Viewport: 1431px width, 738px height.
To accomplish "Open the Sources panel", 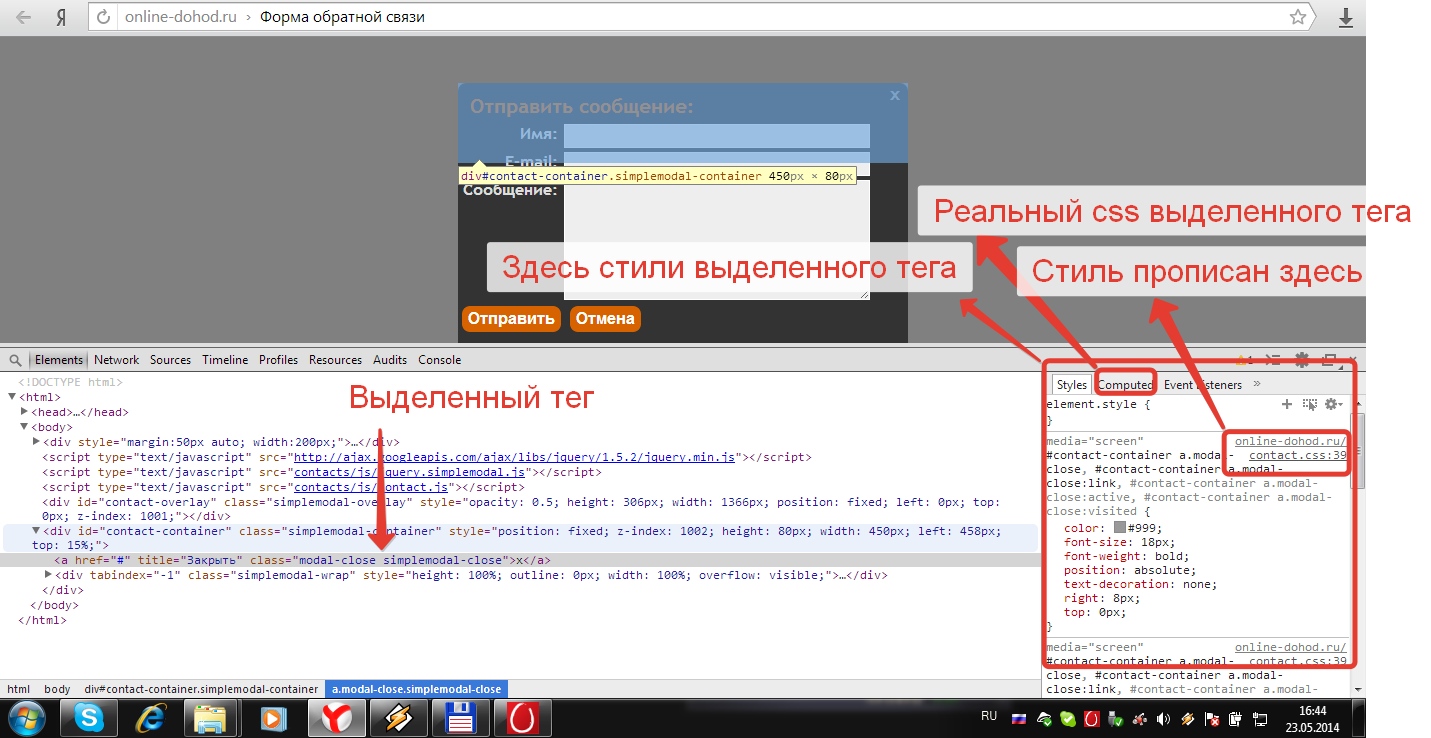I will pyautogui.click(x=170, y=360).
